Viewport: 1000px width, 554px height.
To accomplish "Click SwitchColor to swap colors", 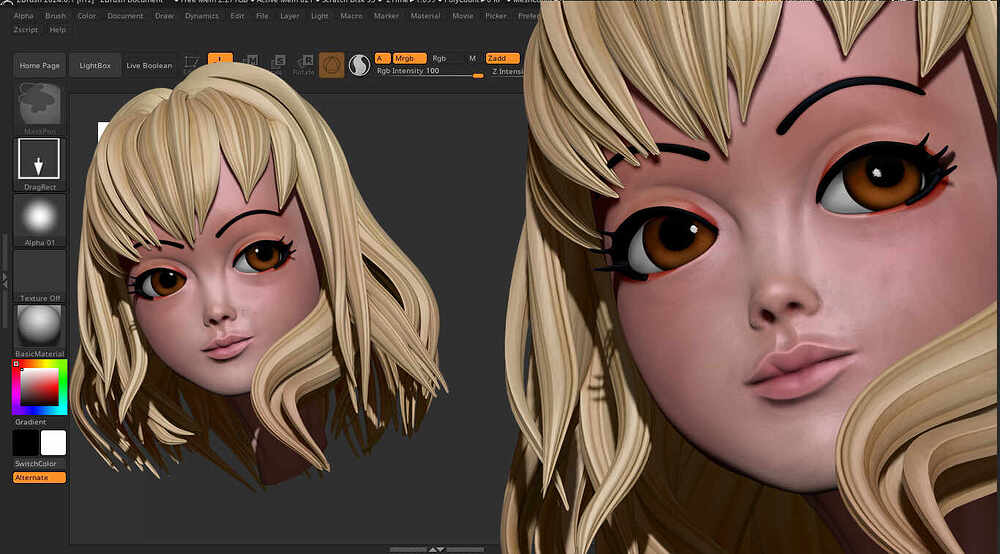I will (x=36, y=463).
